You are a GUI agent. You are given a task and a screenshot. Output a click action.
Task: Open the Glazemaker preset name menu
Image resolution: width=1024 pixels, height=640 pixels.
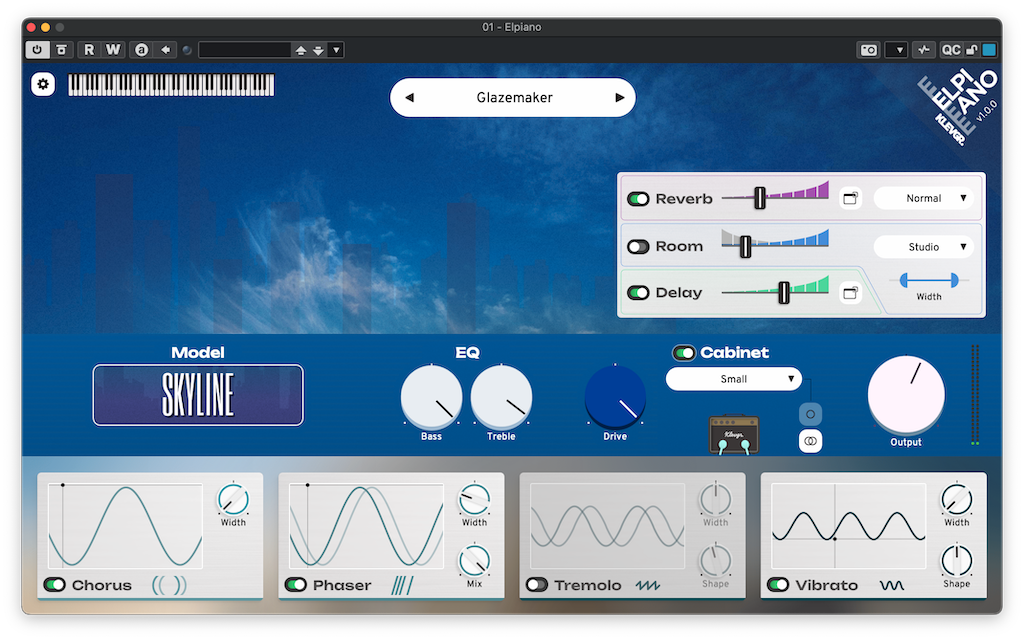click(x=515, y=97)
